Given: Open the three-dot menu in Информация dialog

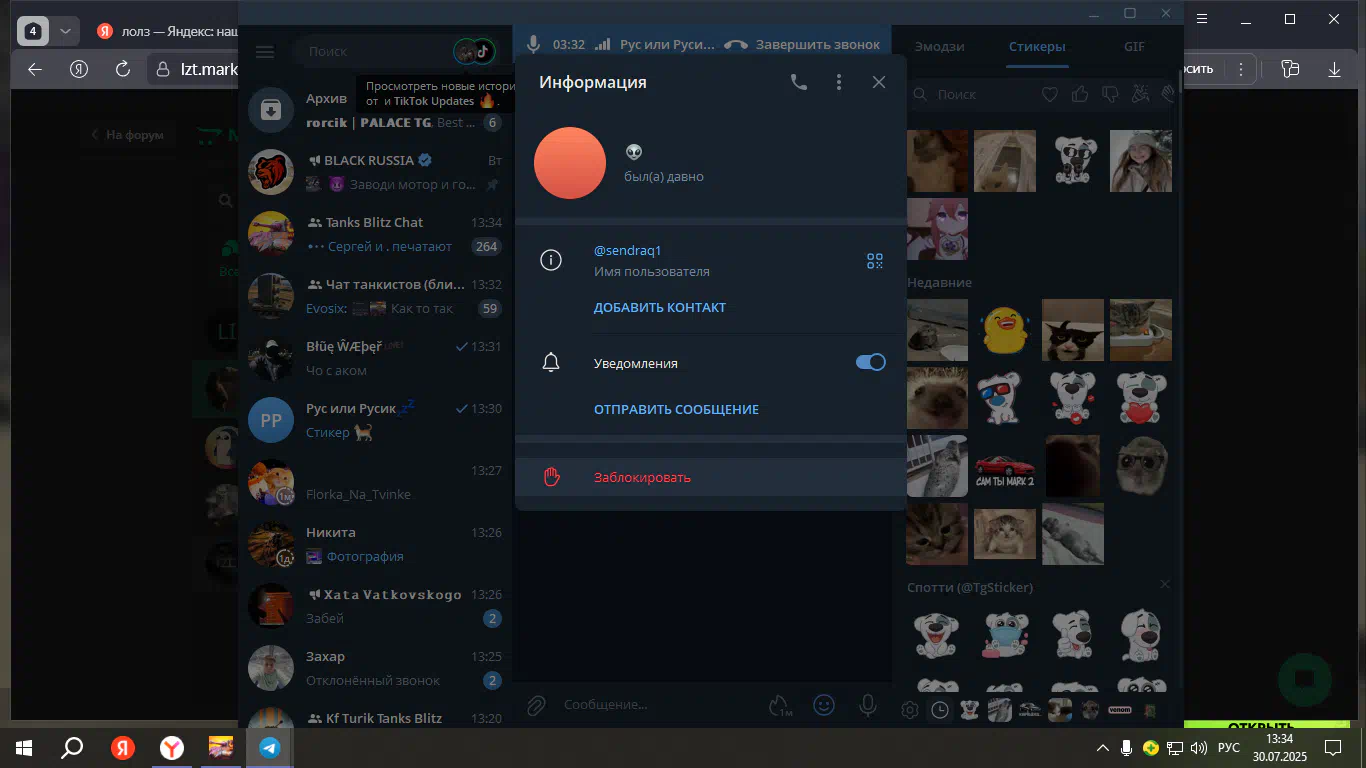Looking at the screenshot, I should tap(839, 82).
